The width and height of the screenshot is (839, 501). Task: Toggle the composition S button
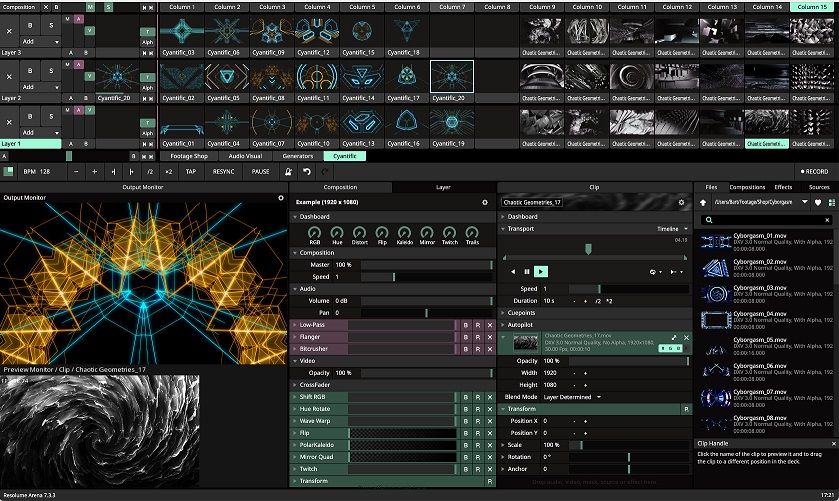tap(109, 7)
